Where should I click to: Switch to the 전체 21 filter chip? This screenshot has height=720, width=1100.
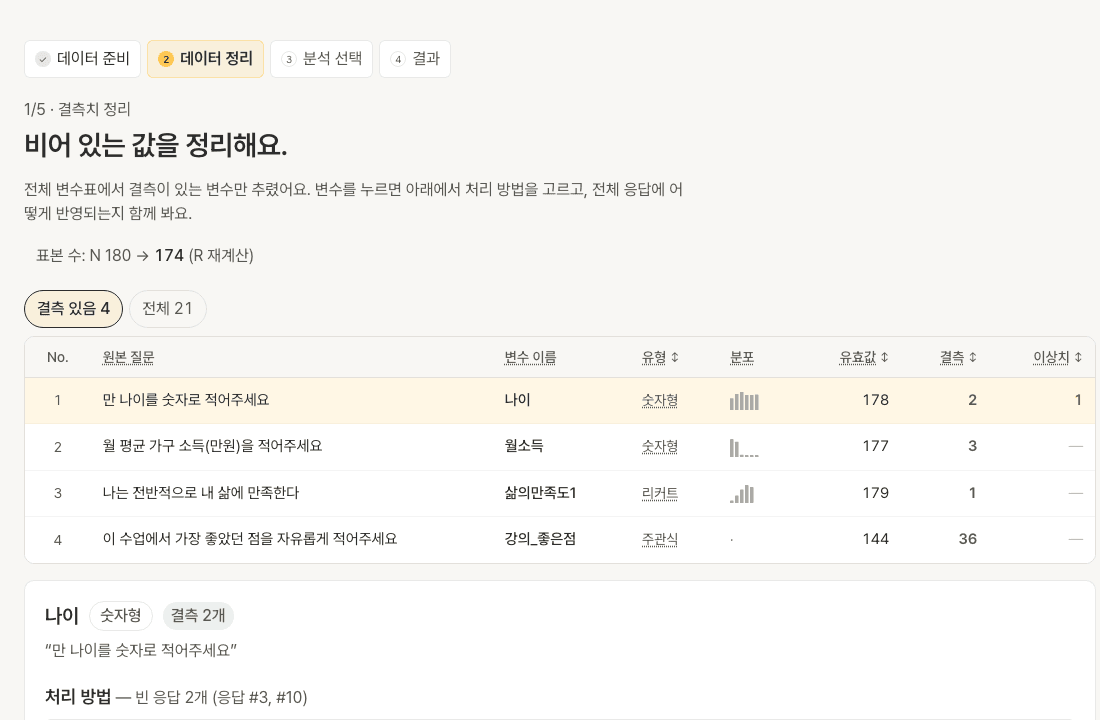(168, 309)
